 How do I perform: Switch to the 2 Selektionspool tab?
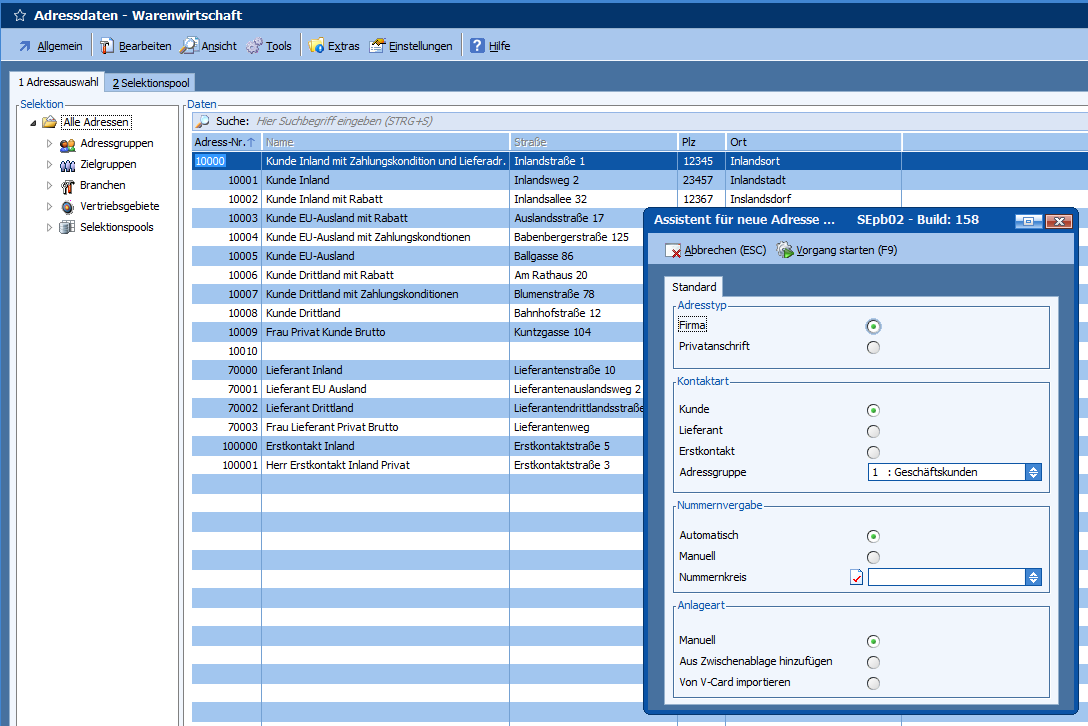coord(151,83)
